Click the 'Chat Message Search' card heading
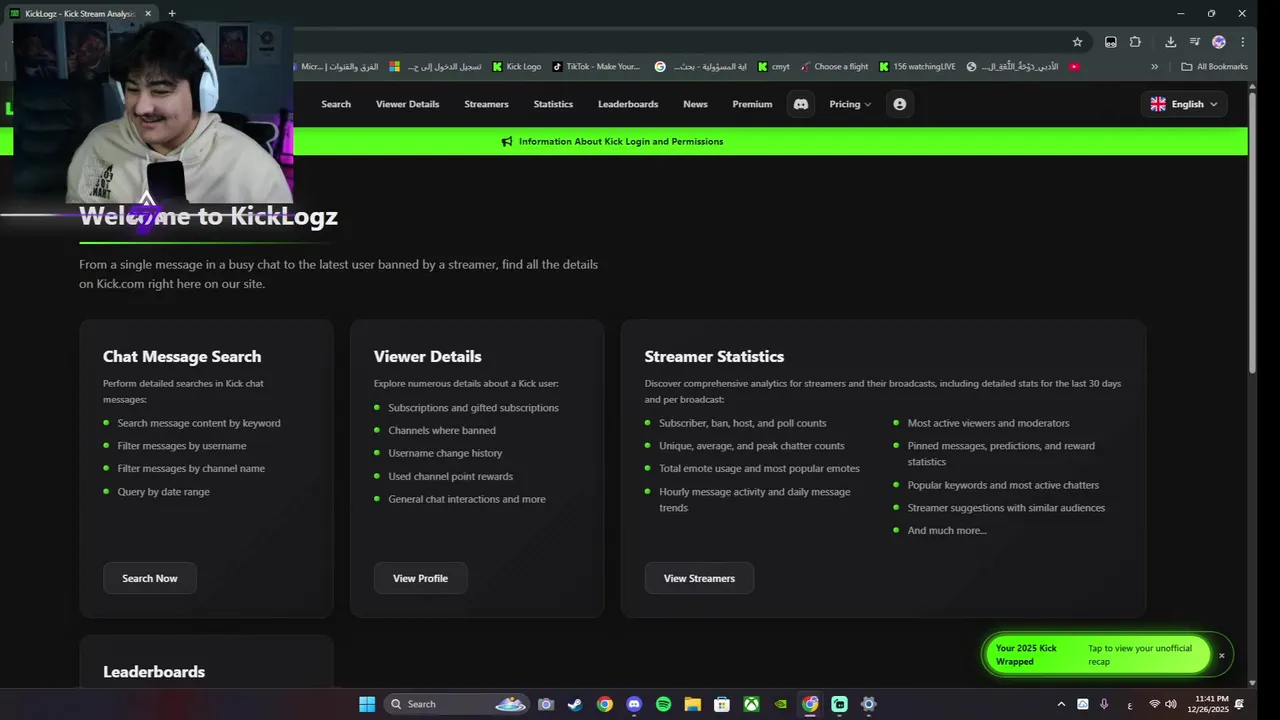 (182, 356)
